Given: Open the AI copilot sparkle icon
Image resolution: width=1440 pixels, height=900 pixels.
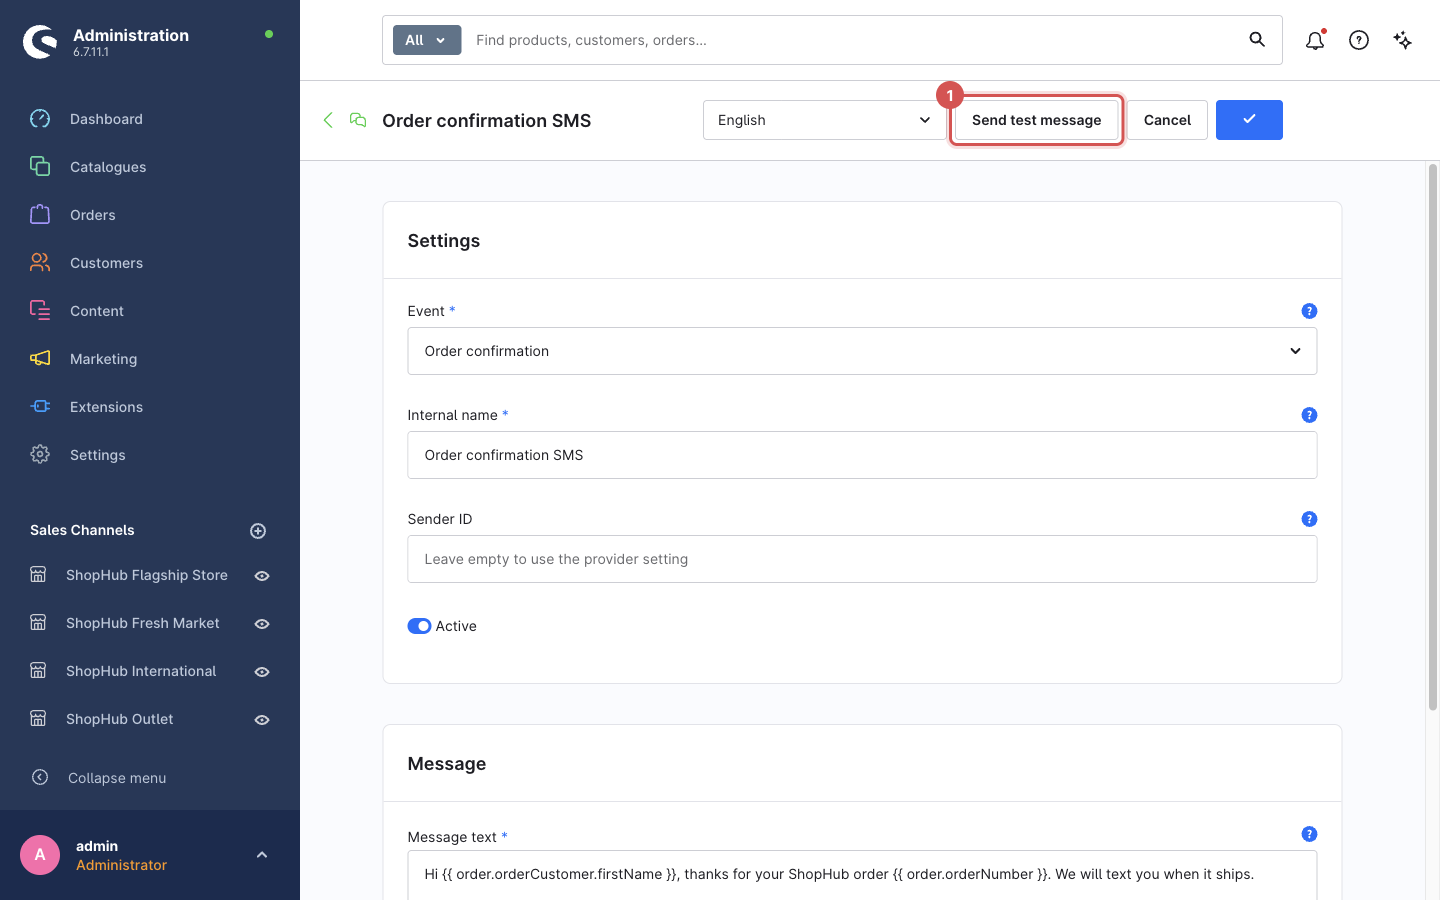Looking at the screenshot, I should click(1403, 40).
